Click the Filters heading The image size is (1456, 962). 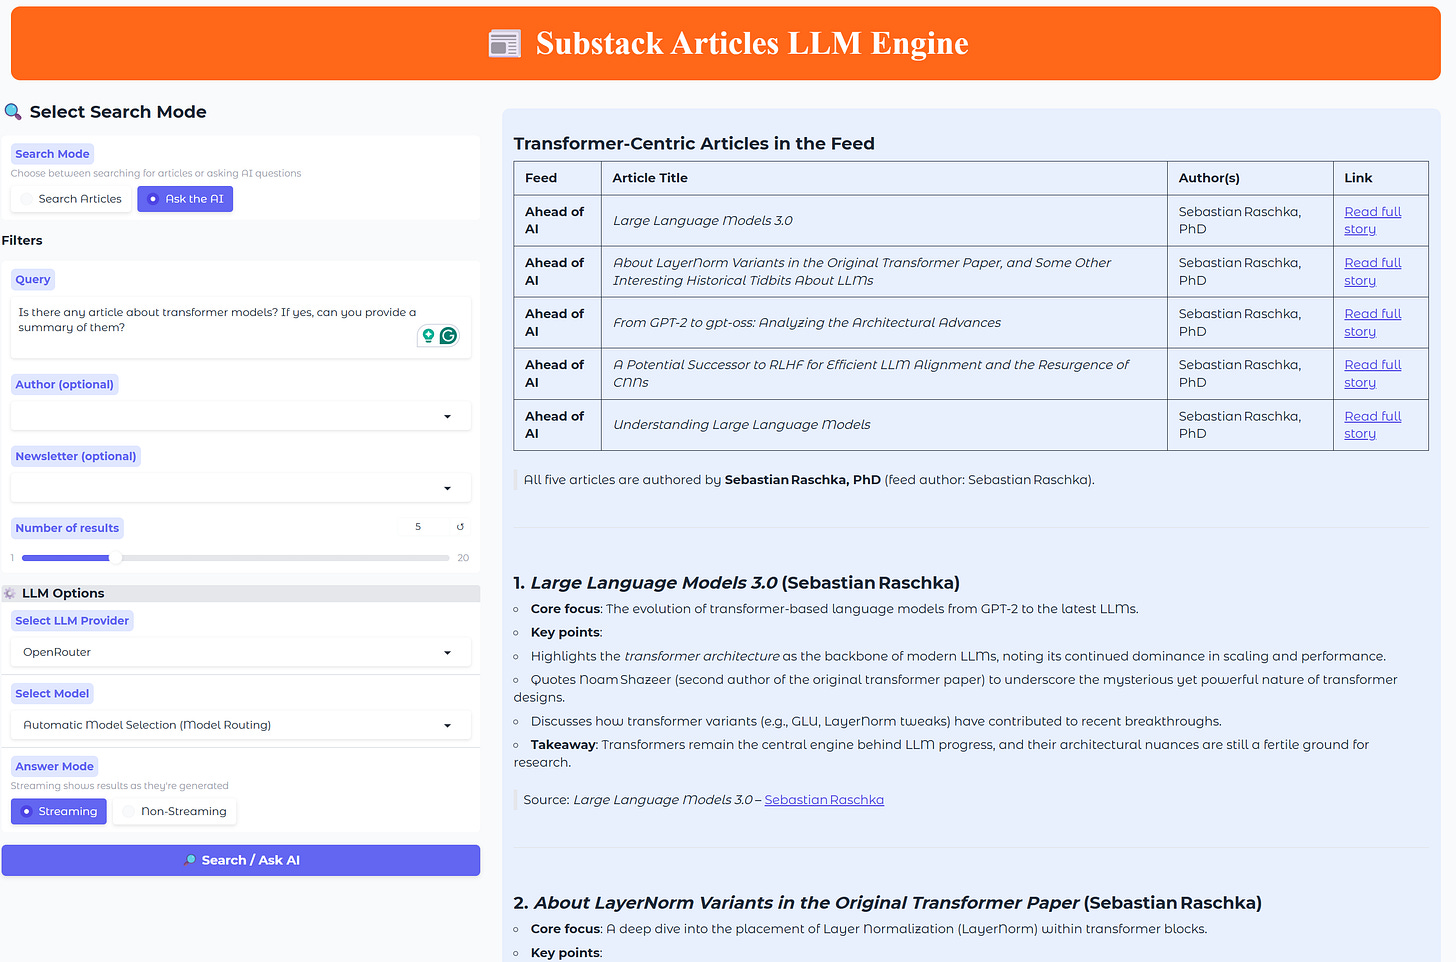point(22,241)
